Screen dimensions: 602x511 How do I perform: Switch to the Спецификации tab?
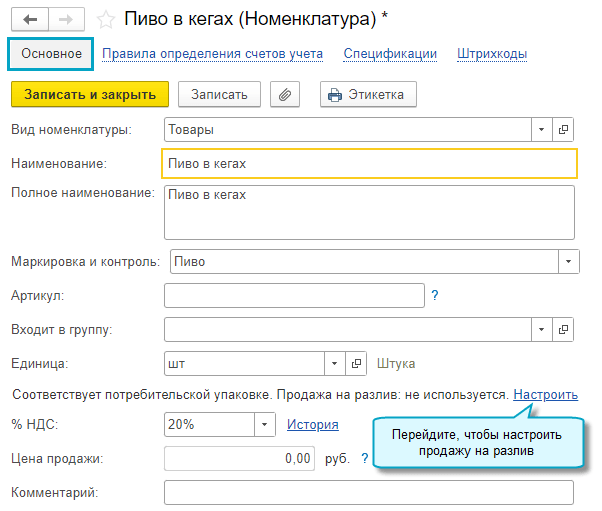(390, 54)
